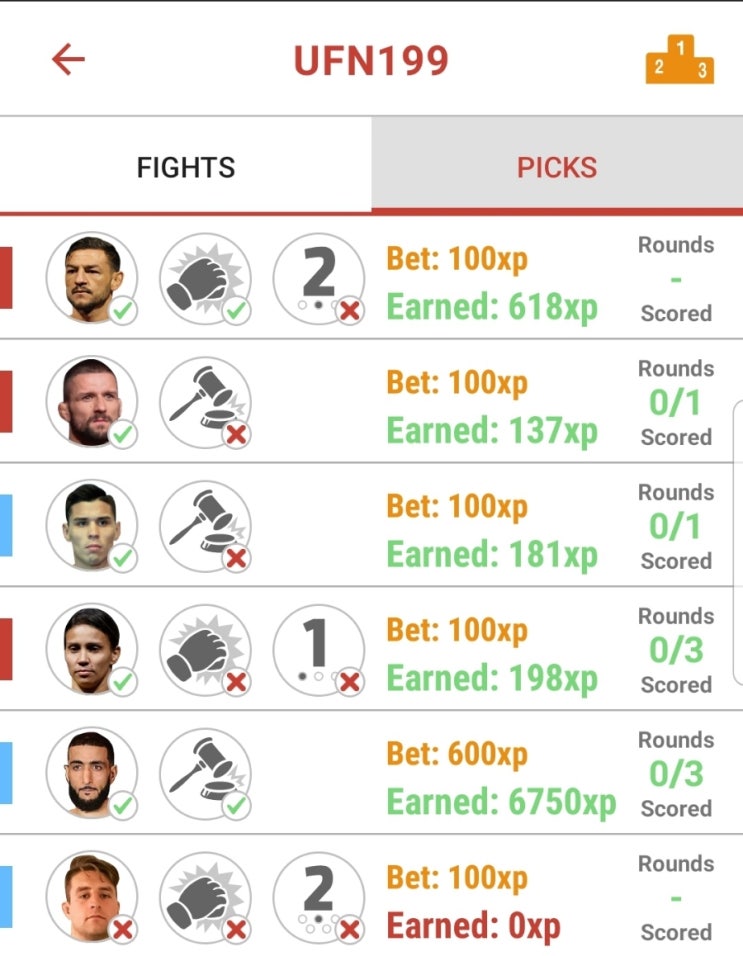Tap the gavel decision icon in 181xp row
743x956 pixels.
[205, 526]
